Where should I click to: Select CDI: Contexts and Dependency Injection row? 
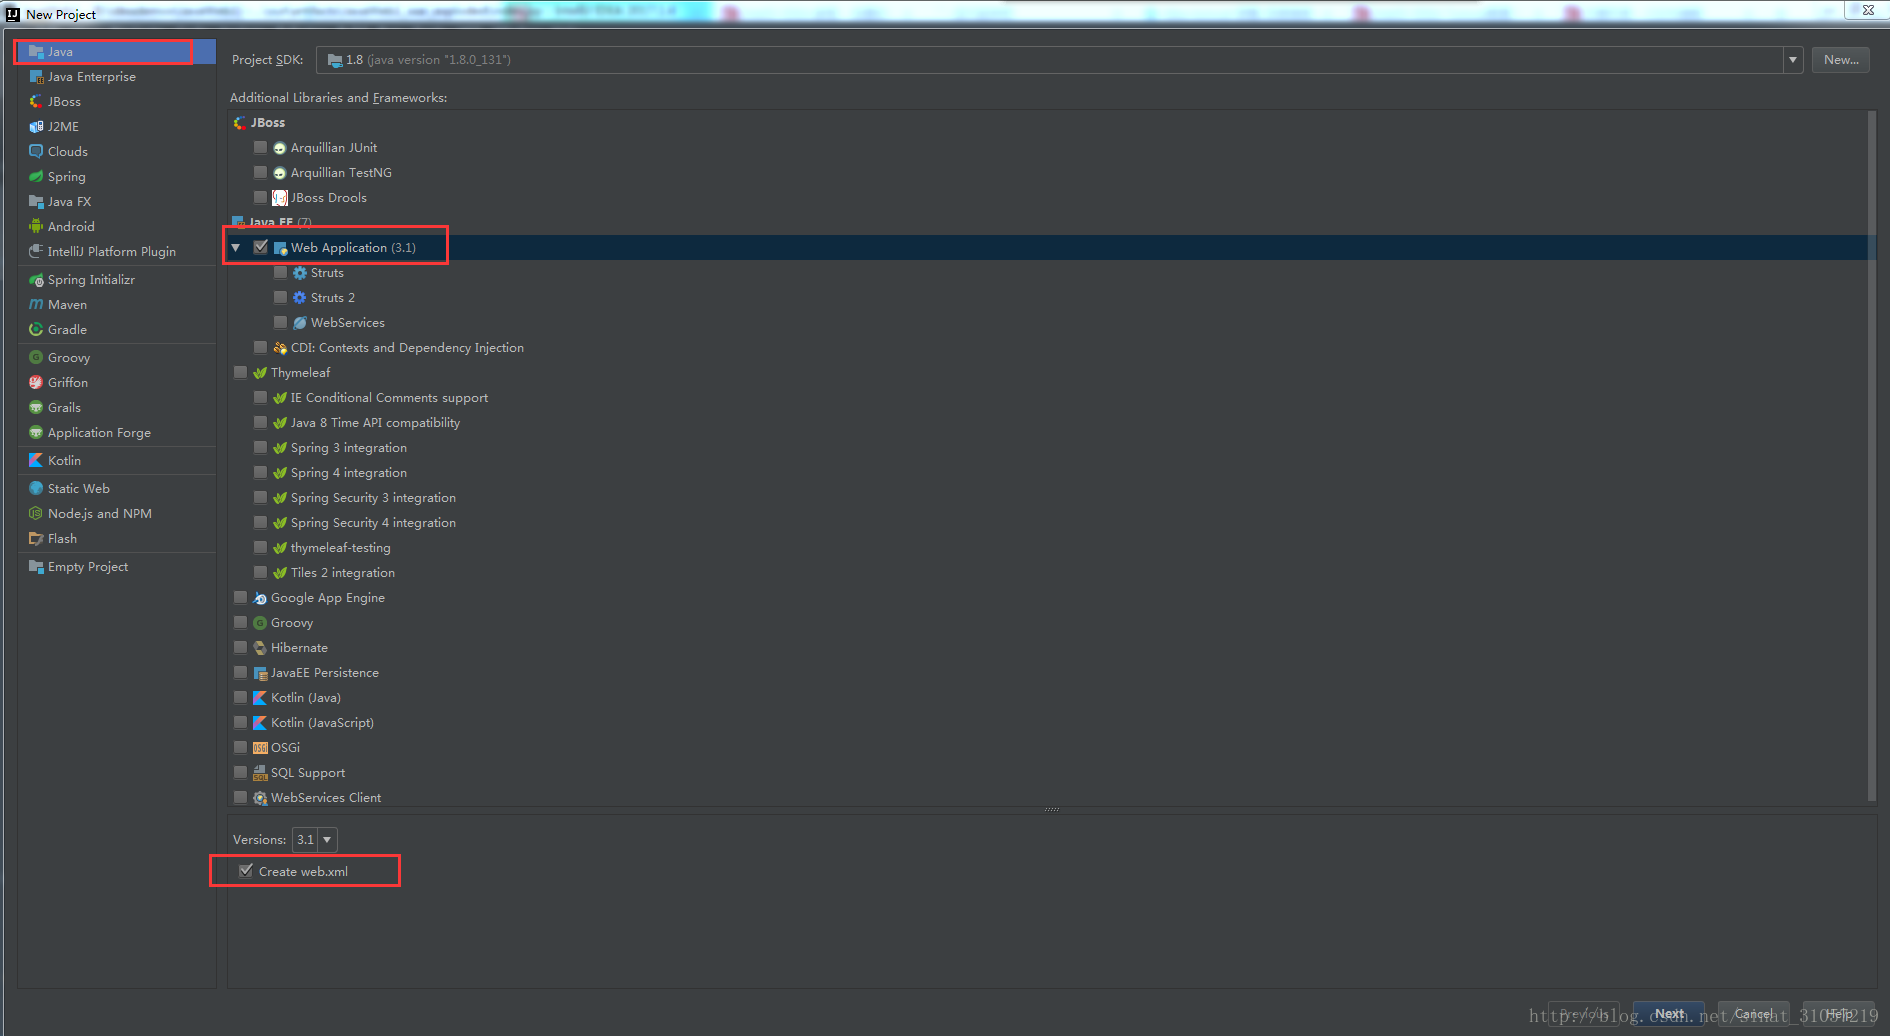click(1047, 347)
